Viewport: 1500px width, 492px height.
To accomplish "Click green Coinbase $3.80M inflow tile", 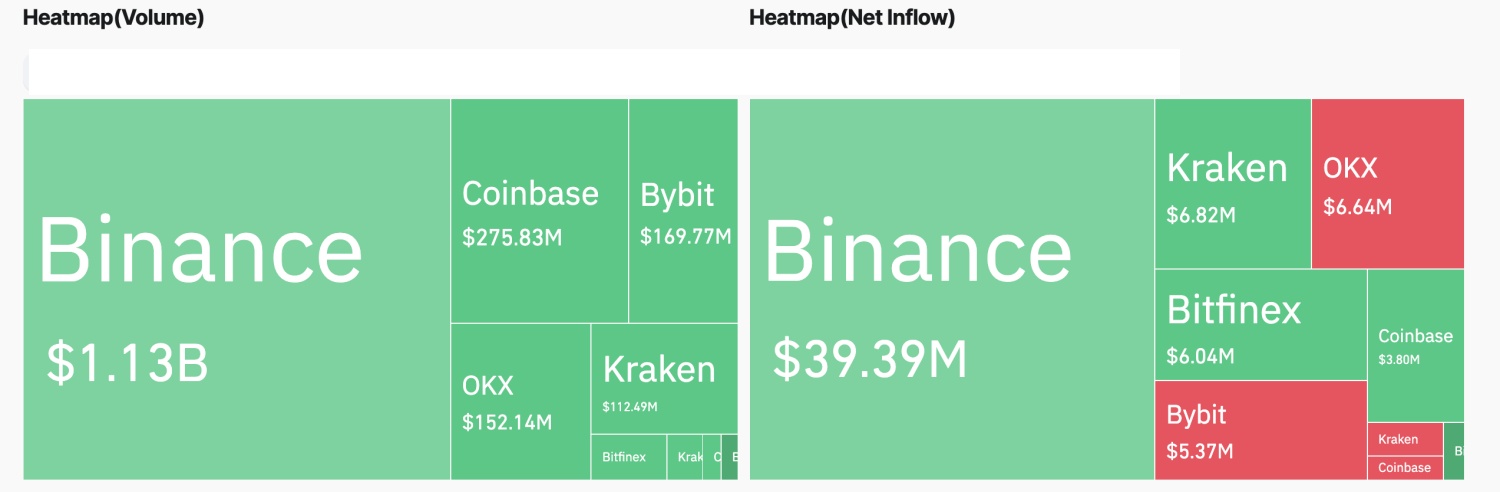I will point(1416,346).
